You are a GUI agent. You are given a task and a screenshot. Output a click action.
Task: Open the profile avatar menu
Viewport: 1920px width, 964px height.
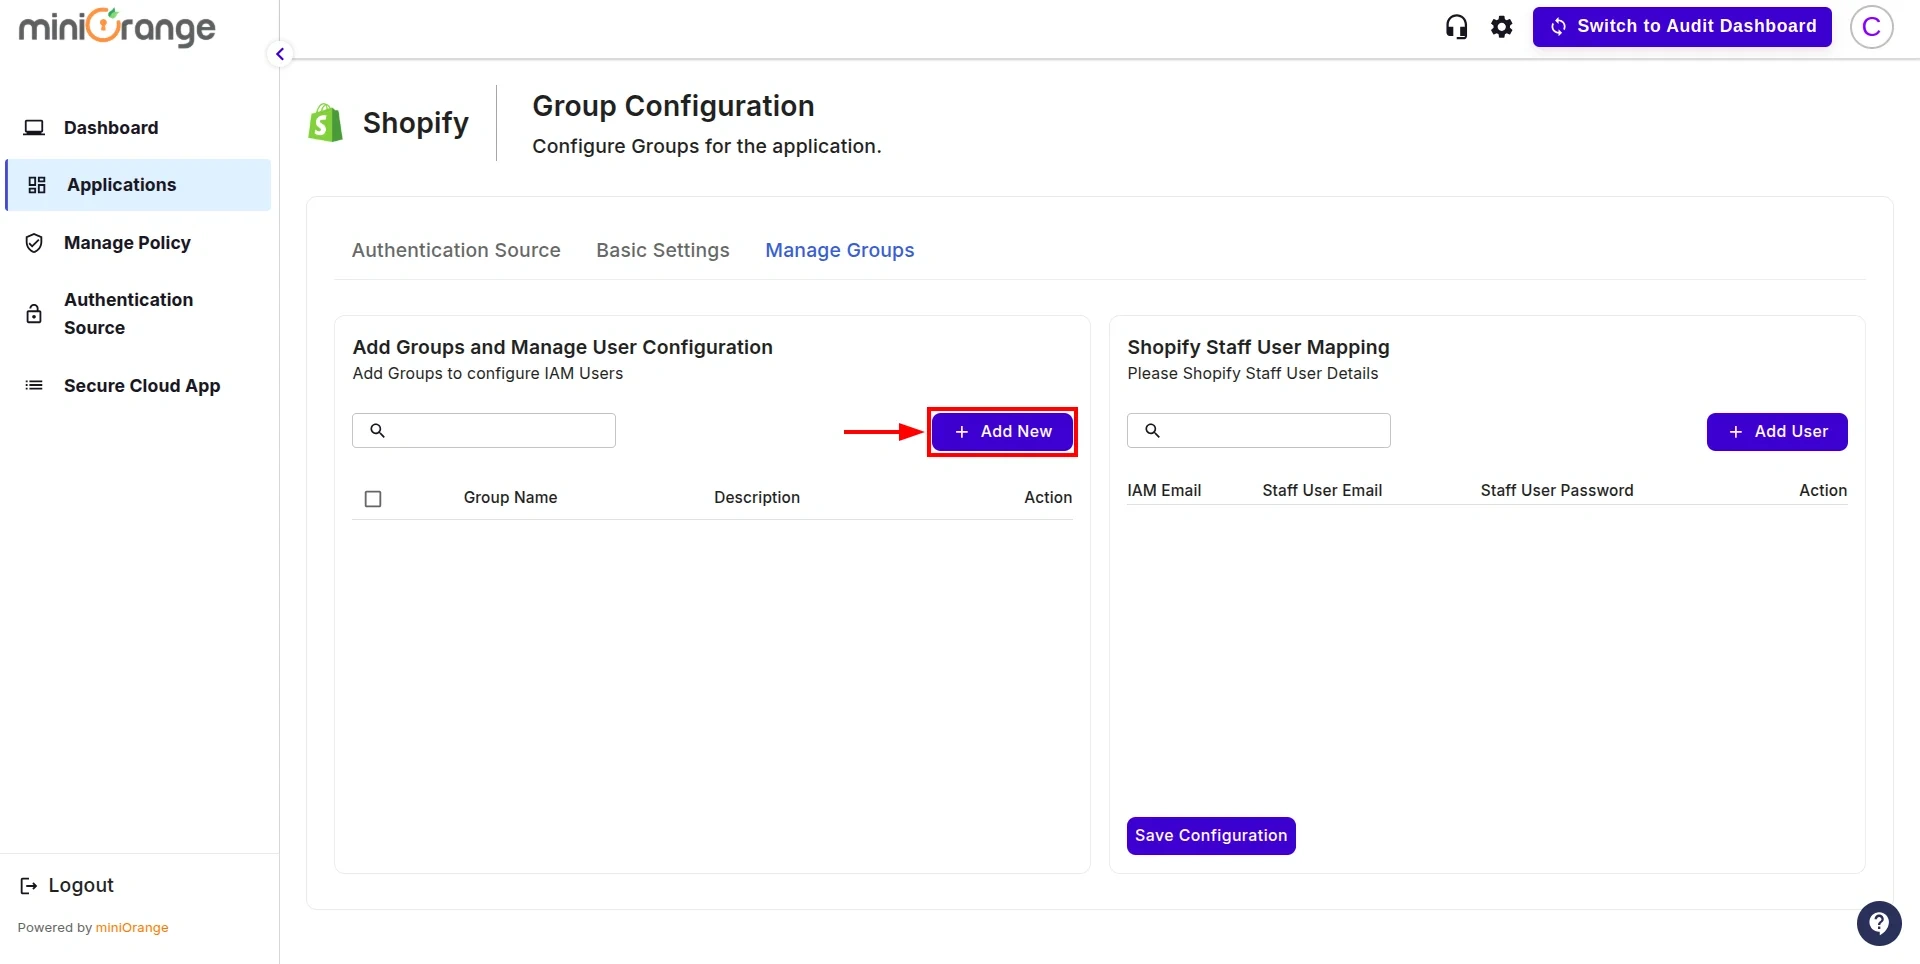coord(1872,27)
